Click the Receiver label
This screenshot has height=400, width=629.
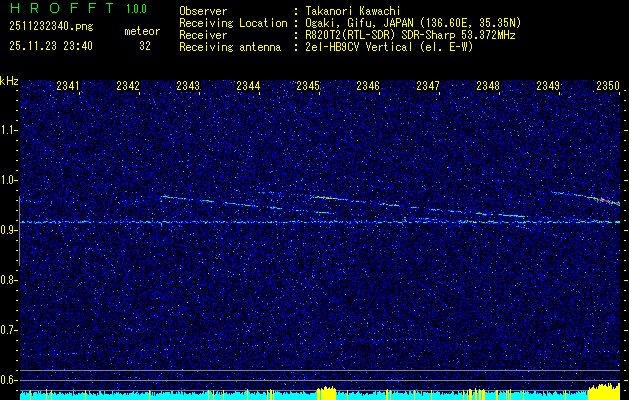coord(203,35)
